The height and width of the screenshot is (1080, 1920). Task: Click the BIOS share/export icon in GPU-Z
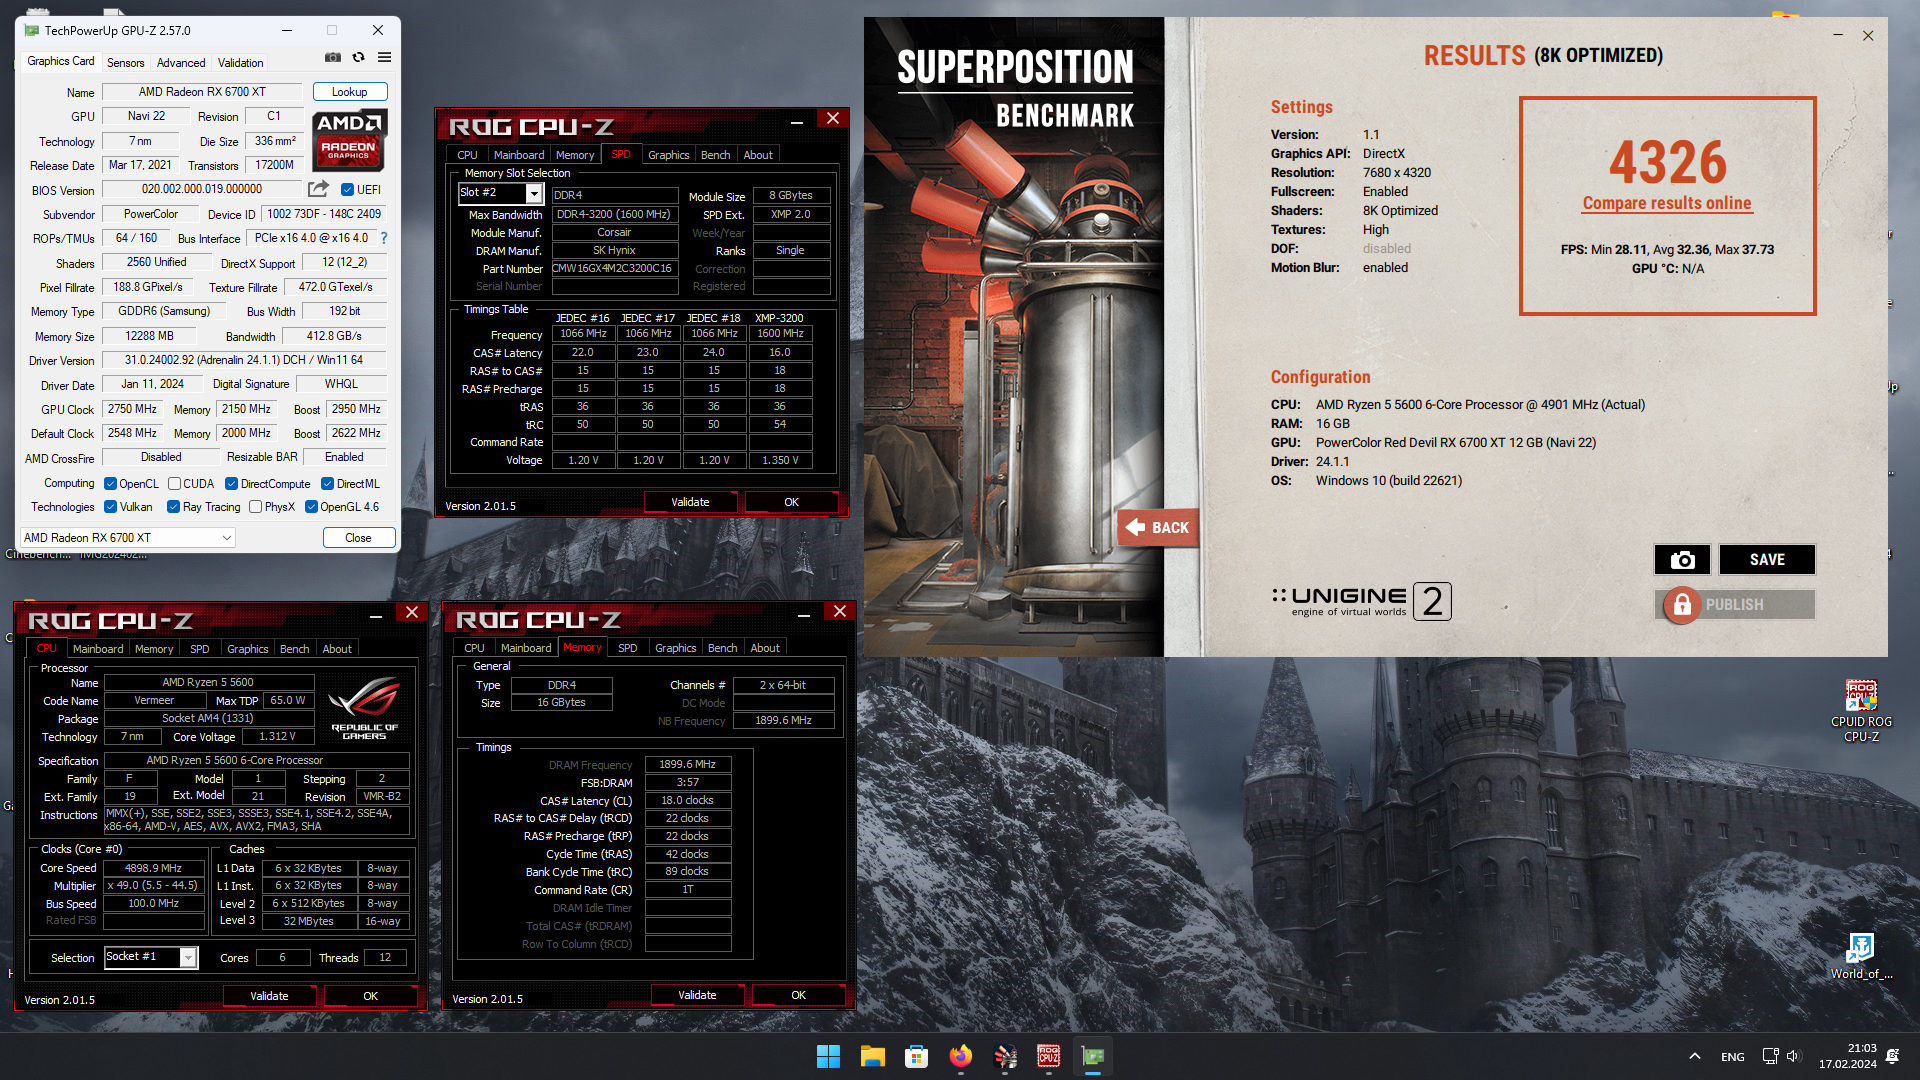(x=318, y=189)
